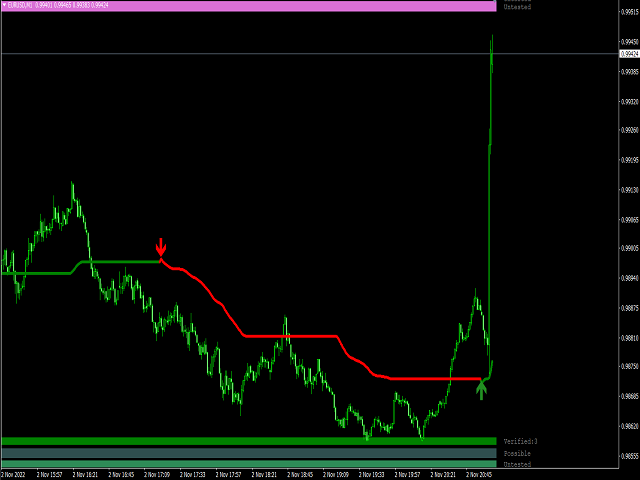Select the bottom Untested support zone band

click(248, 465)
